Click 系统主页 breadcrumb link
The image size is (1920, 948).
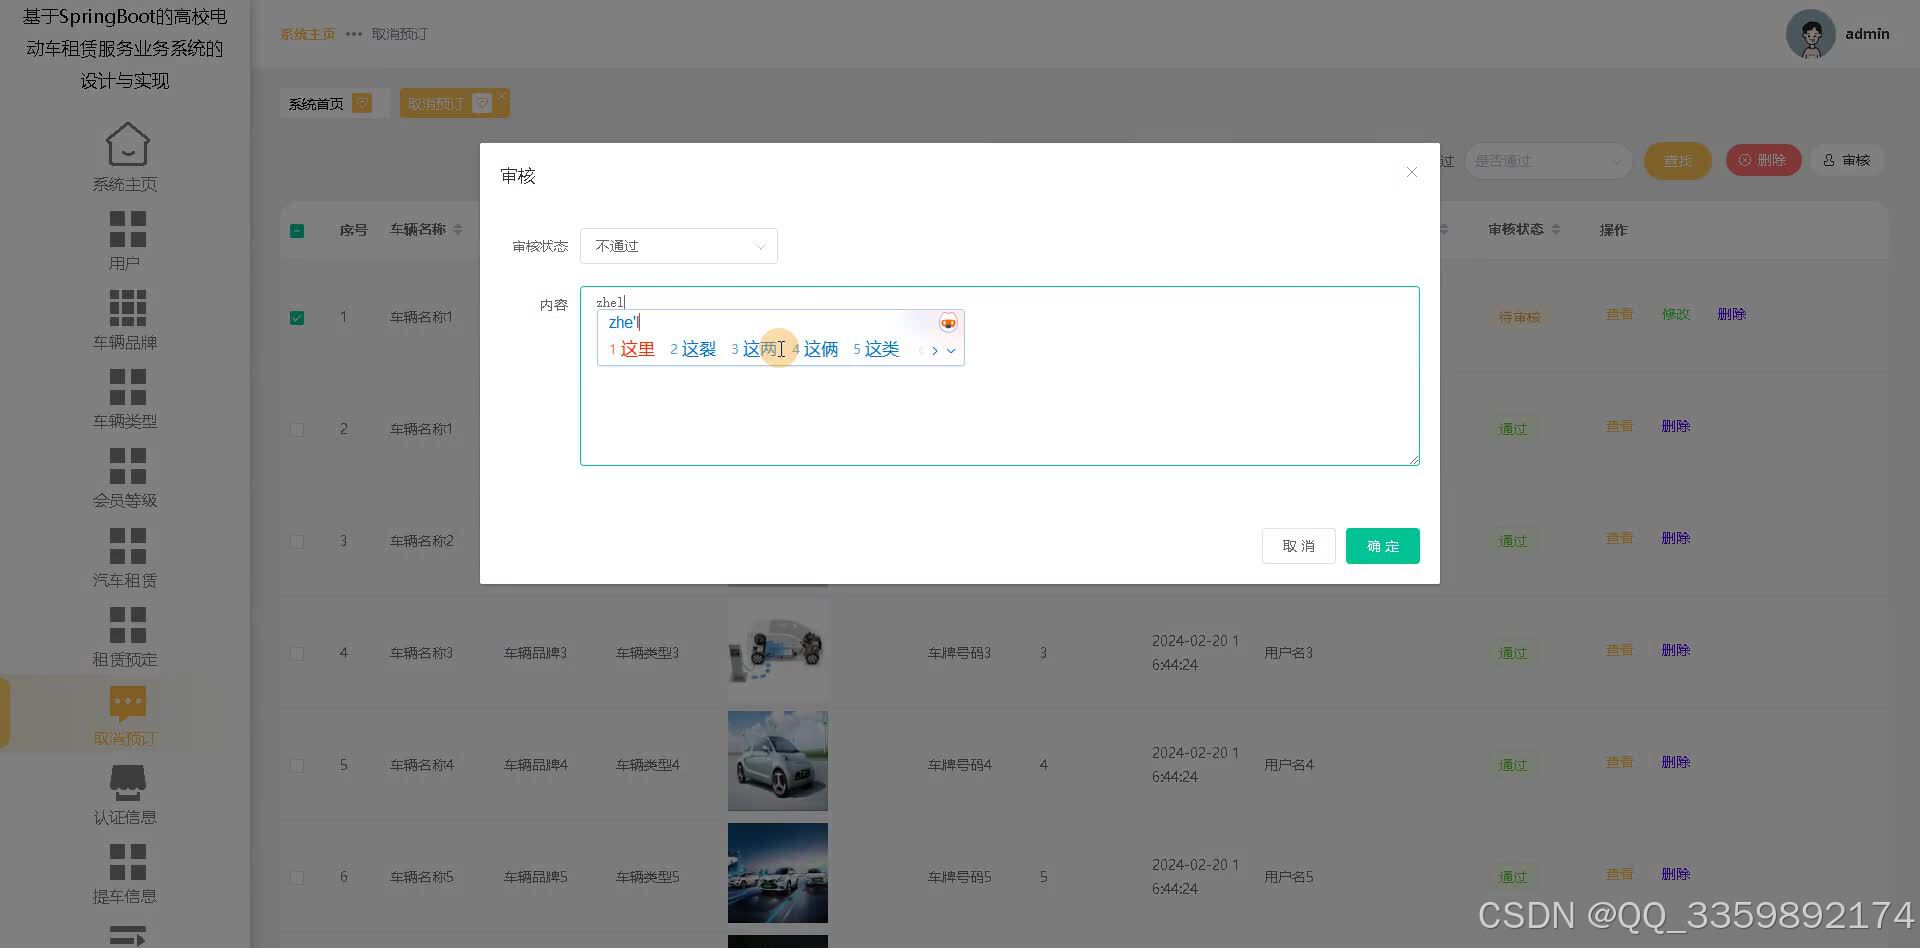(307, 34)
